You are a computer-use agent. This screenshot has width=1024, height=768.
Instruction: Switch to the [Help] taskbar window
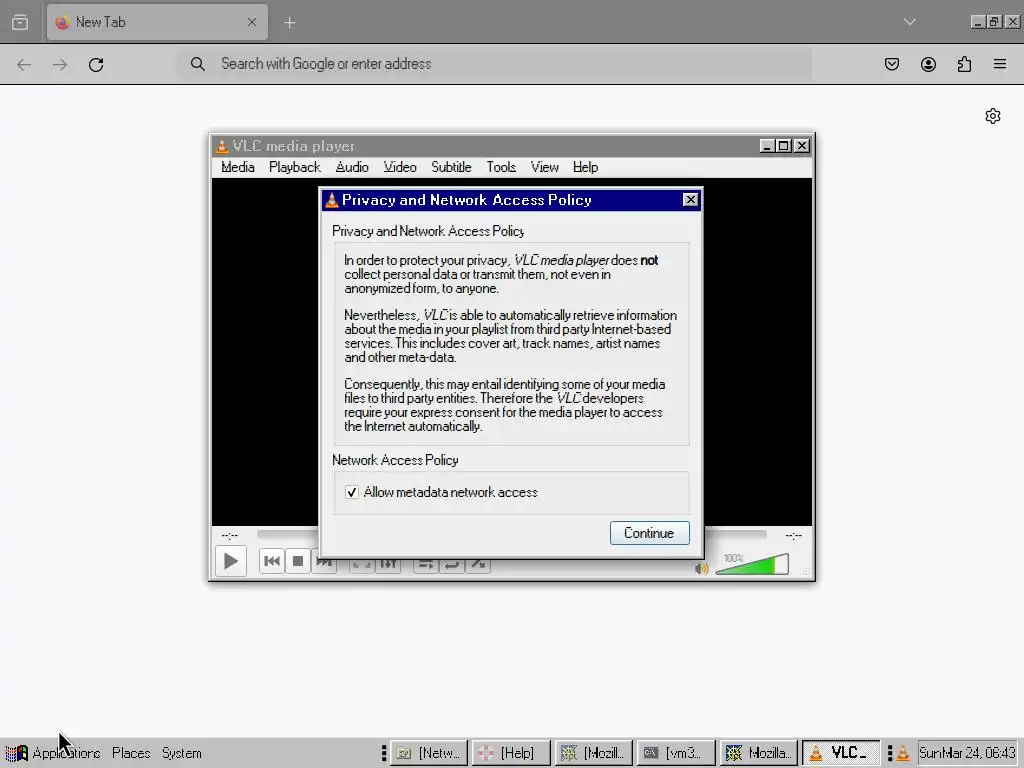[511, 753]
